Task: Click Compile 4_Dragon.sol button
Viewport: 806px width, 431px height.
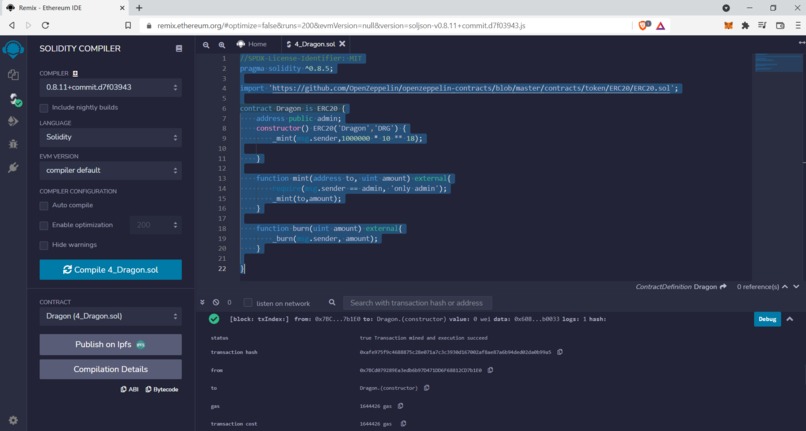Action: point(111,270)
